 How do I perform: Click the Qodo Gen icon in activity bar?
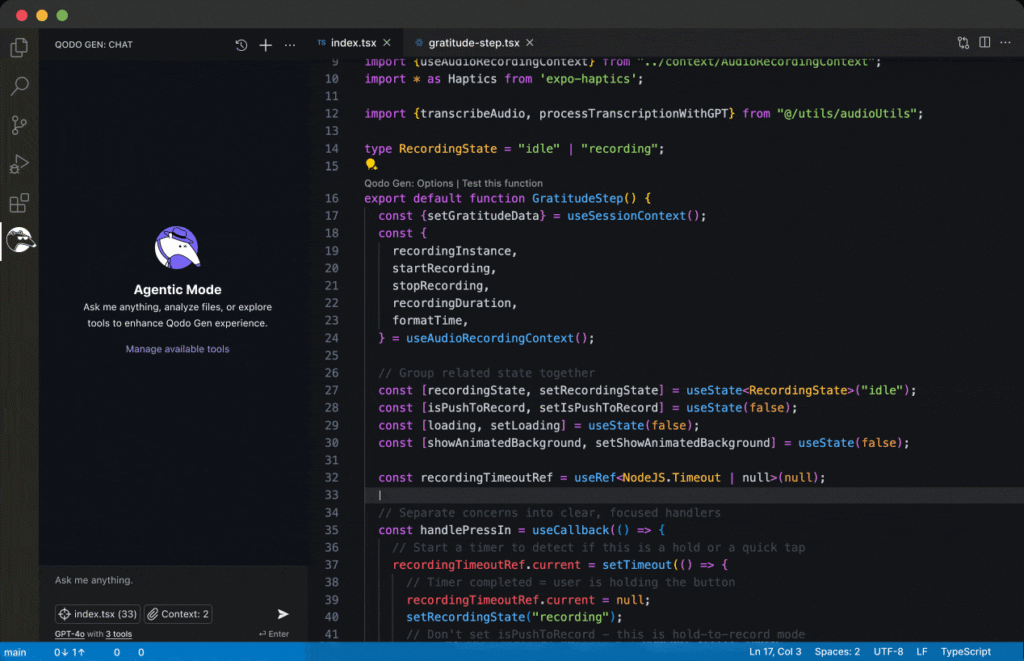pos(20,241)
